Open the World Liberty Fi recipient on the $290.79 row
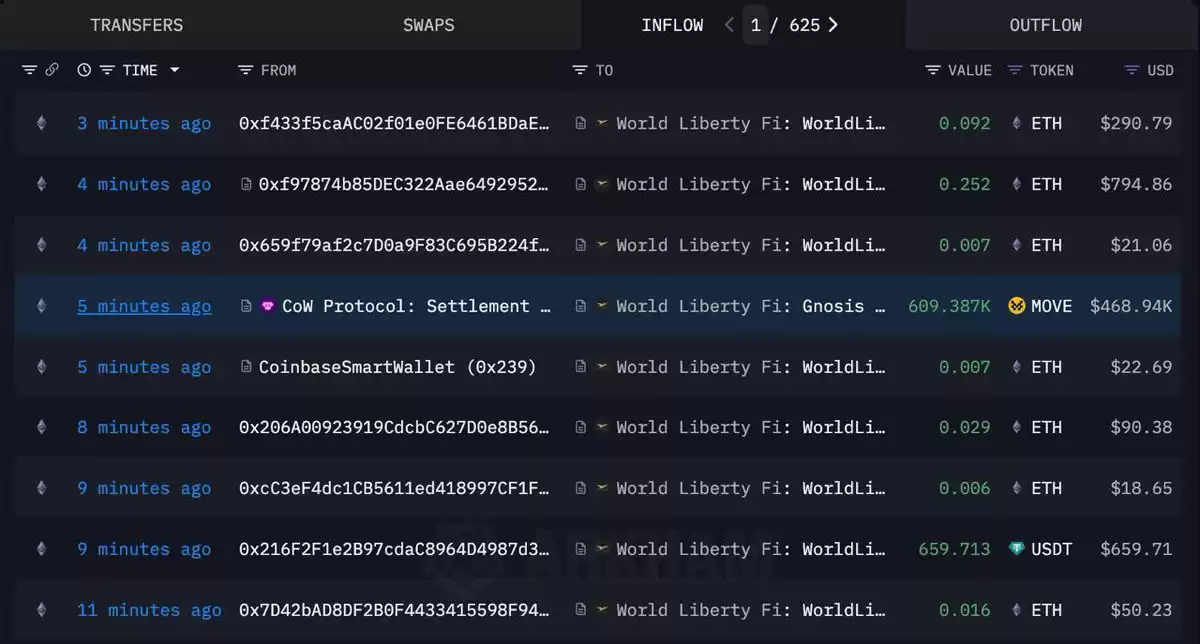1200x644 pixels. coord(751,123)
